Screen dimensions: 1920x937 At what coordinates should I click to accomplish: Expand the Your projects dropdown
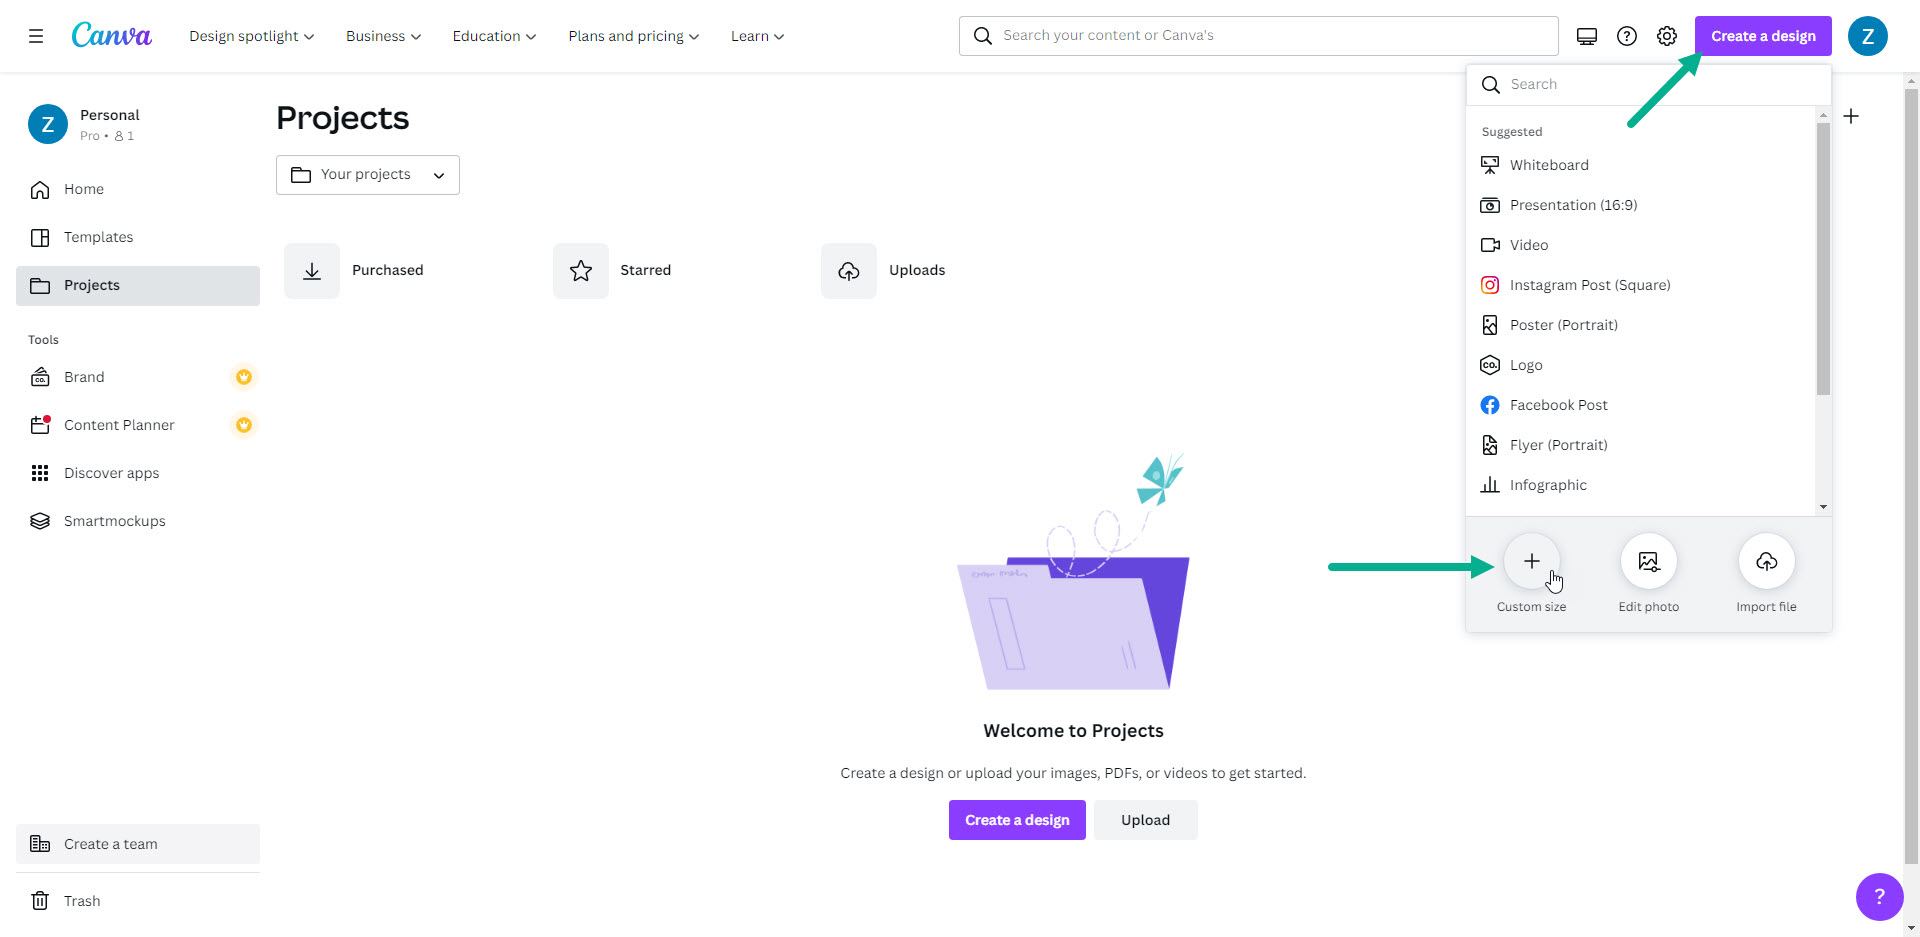(367, 174)
